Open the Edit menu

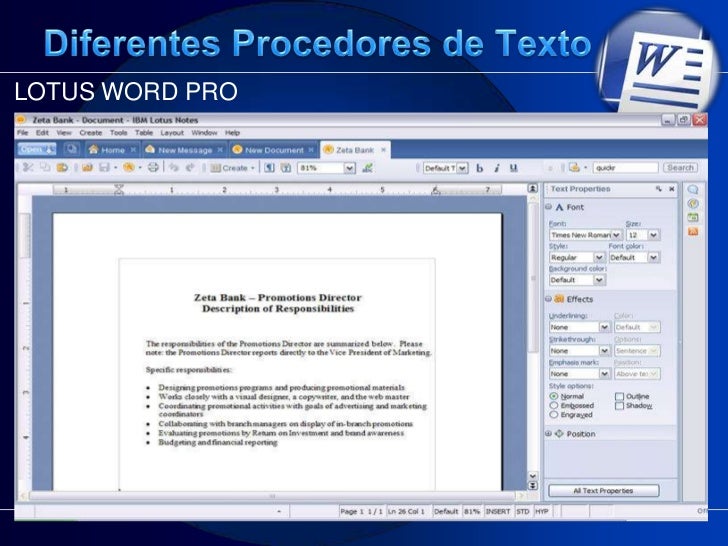tap(42, 133)
